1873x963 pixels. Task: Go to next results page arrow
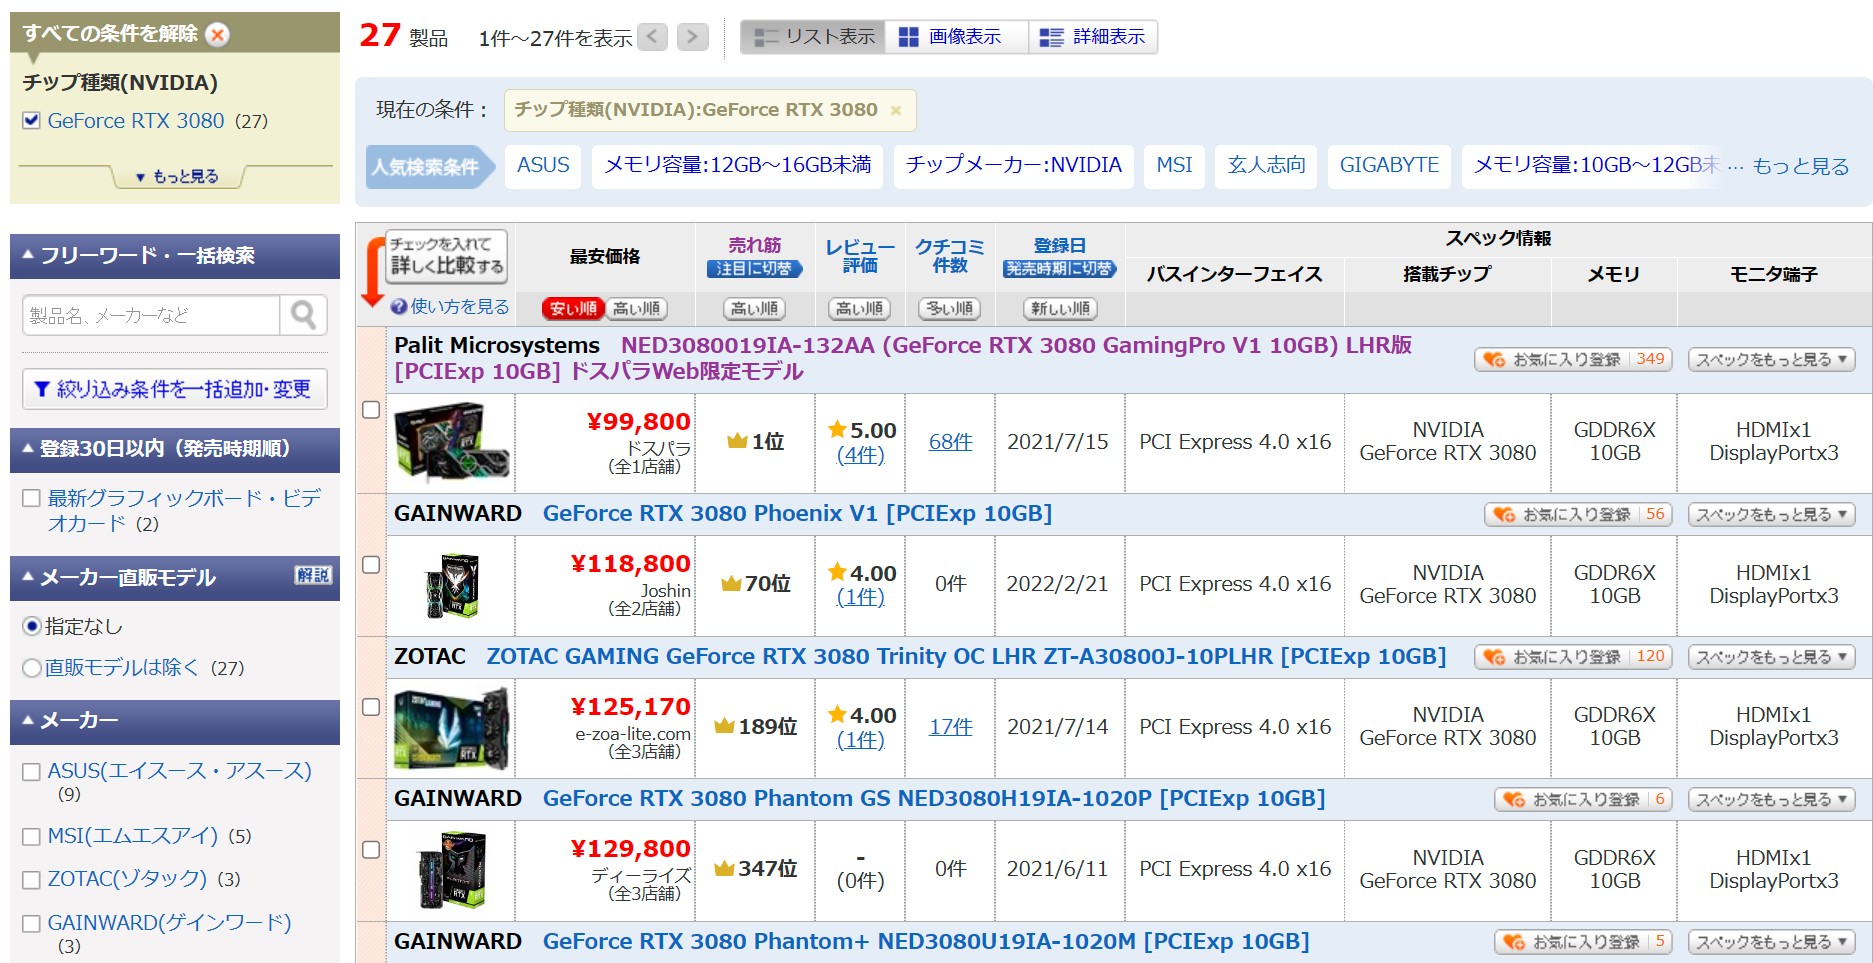point(692,37)
